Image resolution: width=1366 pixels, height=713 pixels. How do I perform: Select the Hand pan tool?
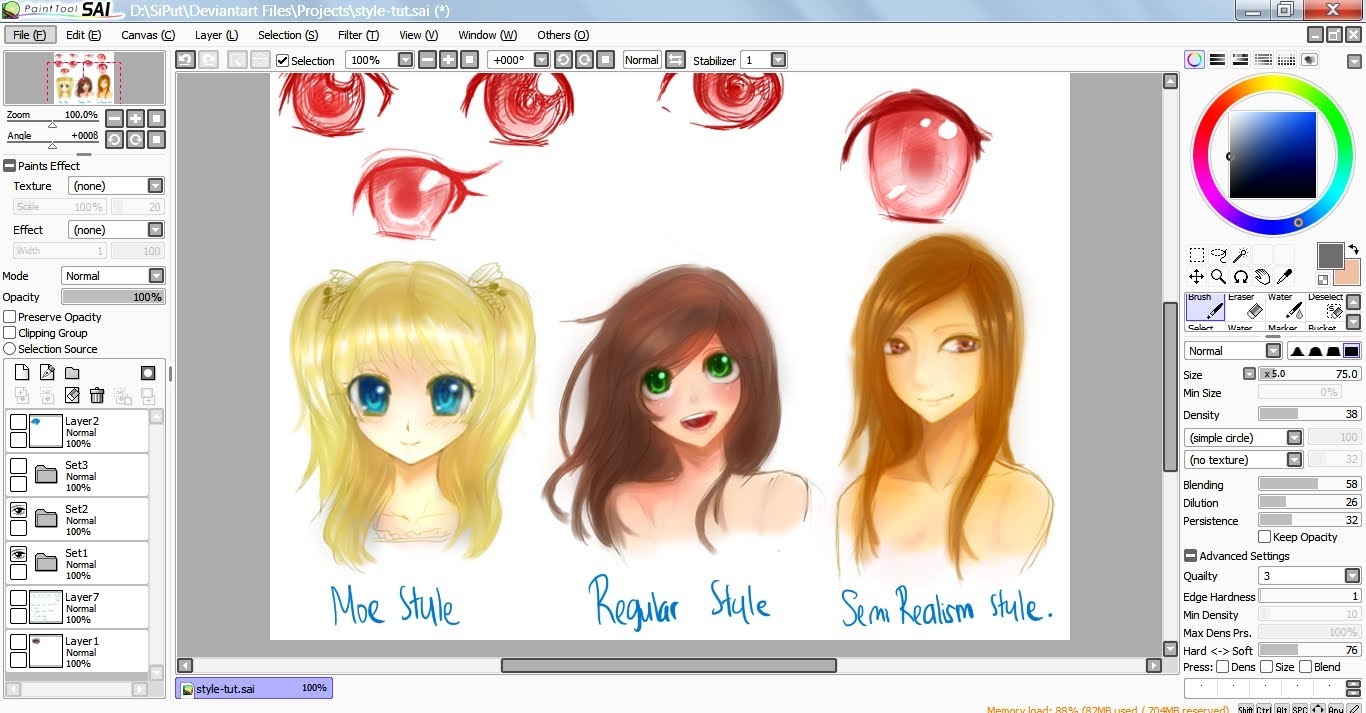coord(1263,277)
